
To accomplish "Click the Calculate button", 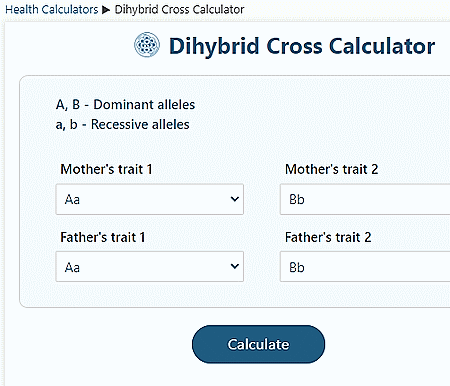I will click(258, 344).
